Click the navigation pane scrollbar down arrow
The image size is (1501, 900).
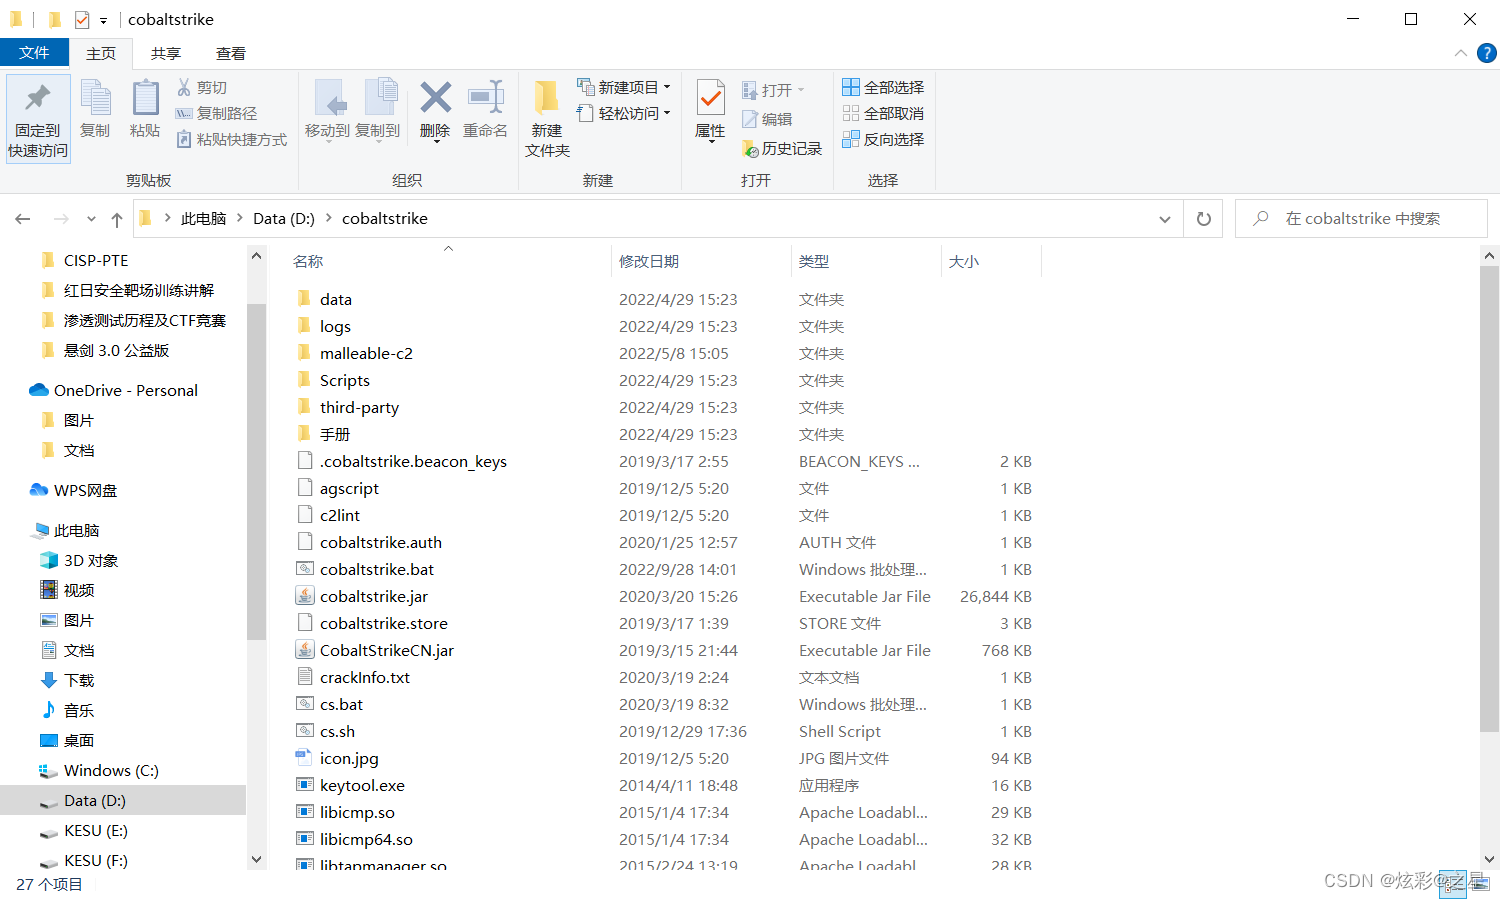[x=256, y=859]
